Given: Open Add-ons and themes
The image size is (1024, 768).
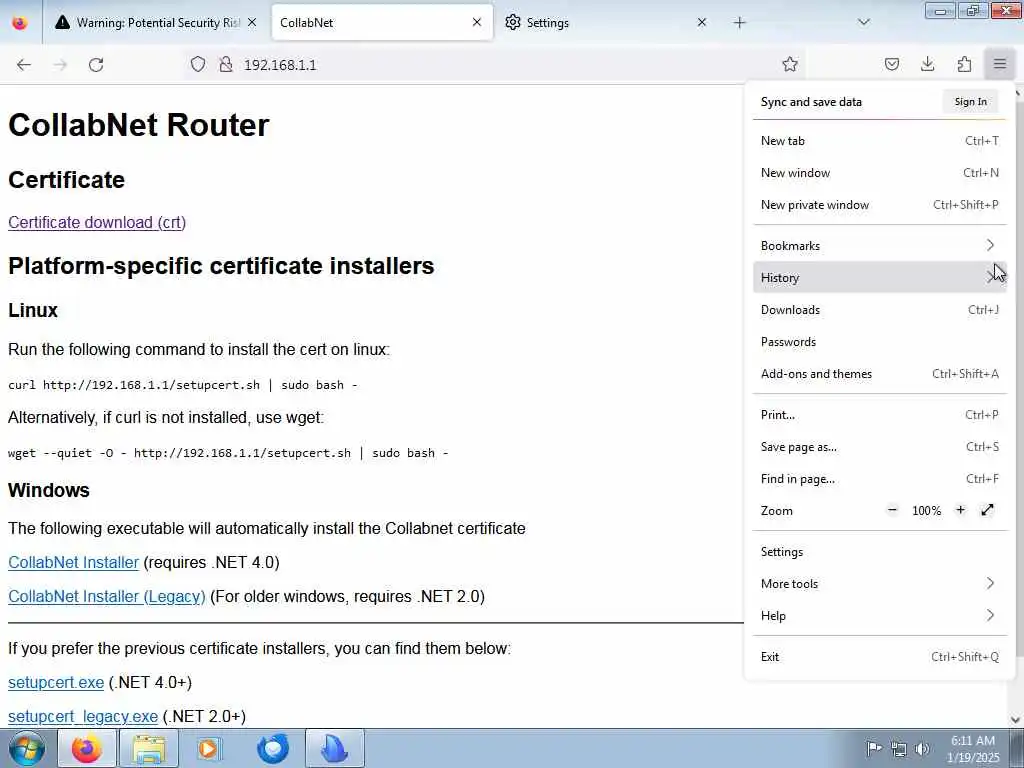Looking at the screenshot, I should point(880,374).
